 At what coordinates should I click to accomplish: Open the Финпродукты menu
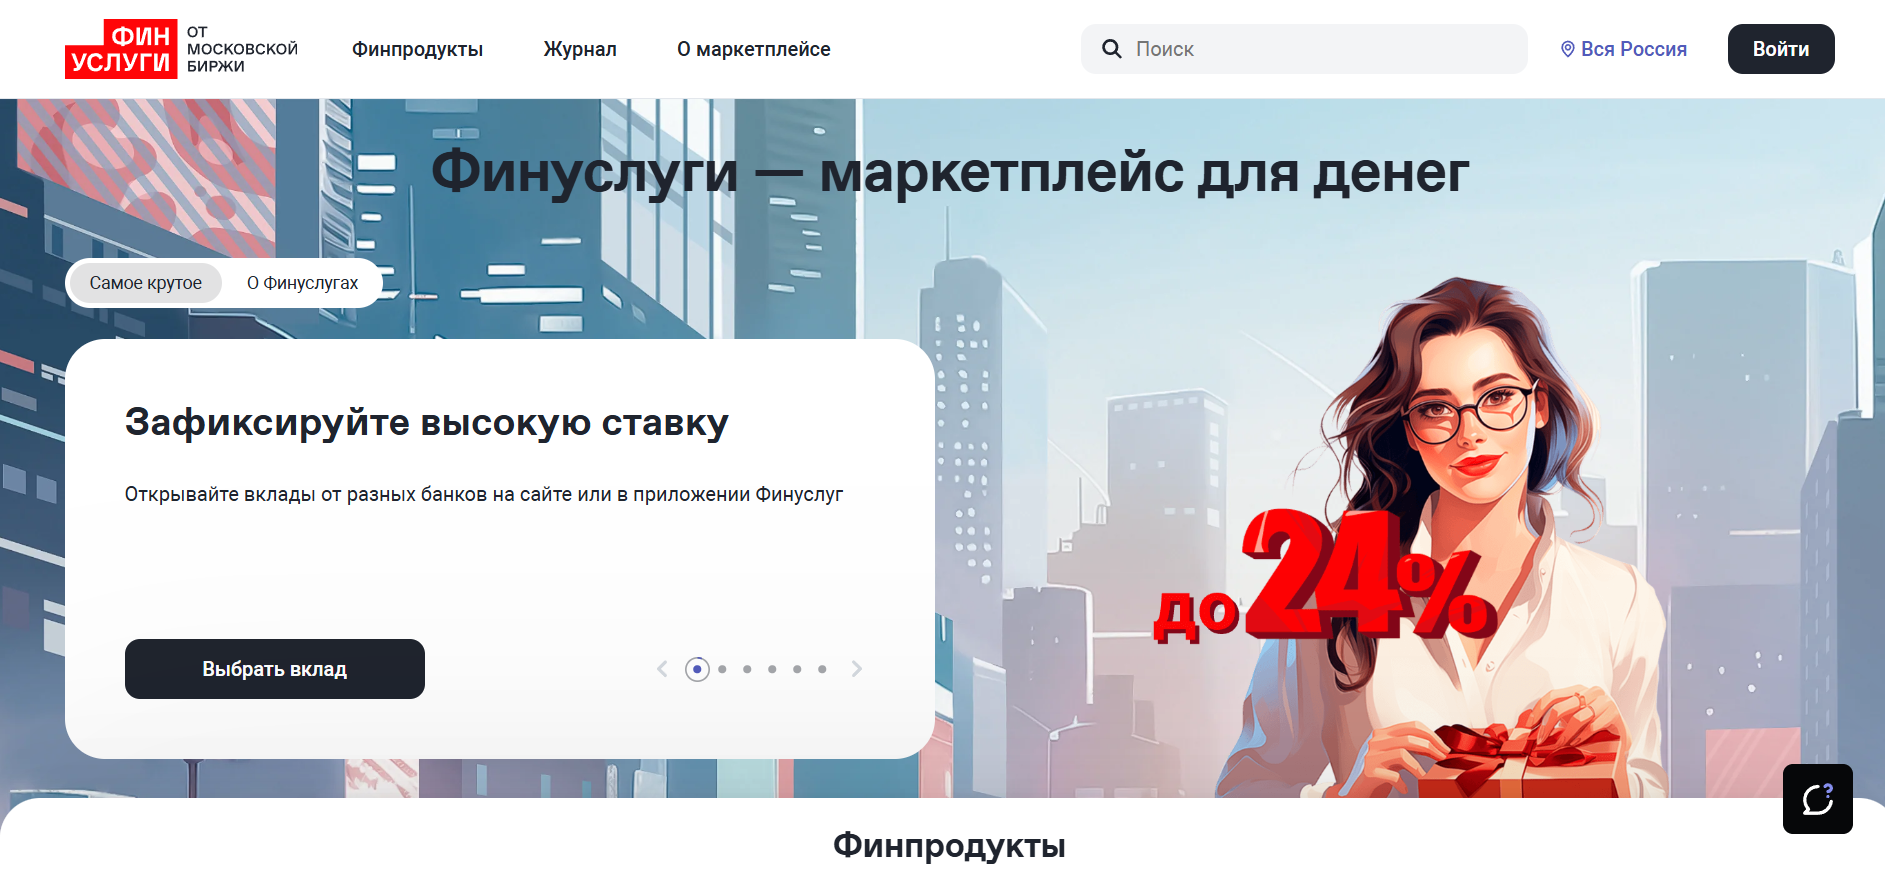417,49
